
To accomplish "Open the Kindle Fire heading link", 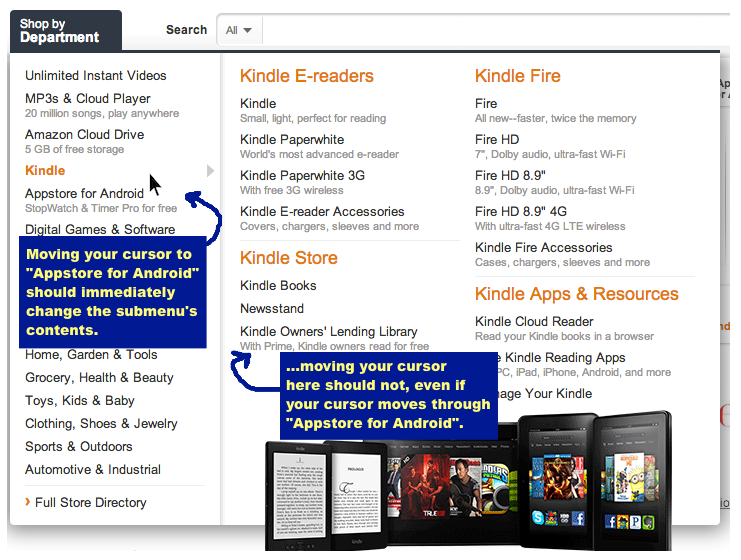I will pos(518,76).
